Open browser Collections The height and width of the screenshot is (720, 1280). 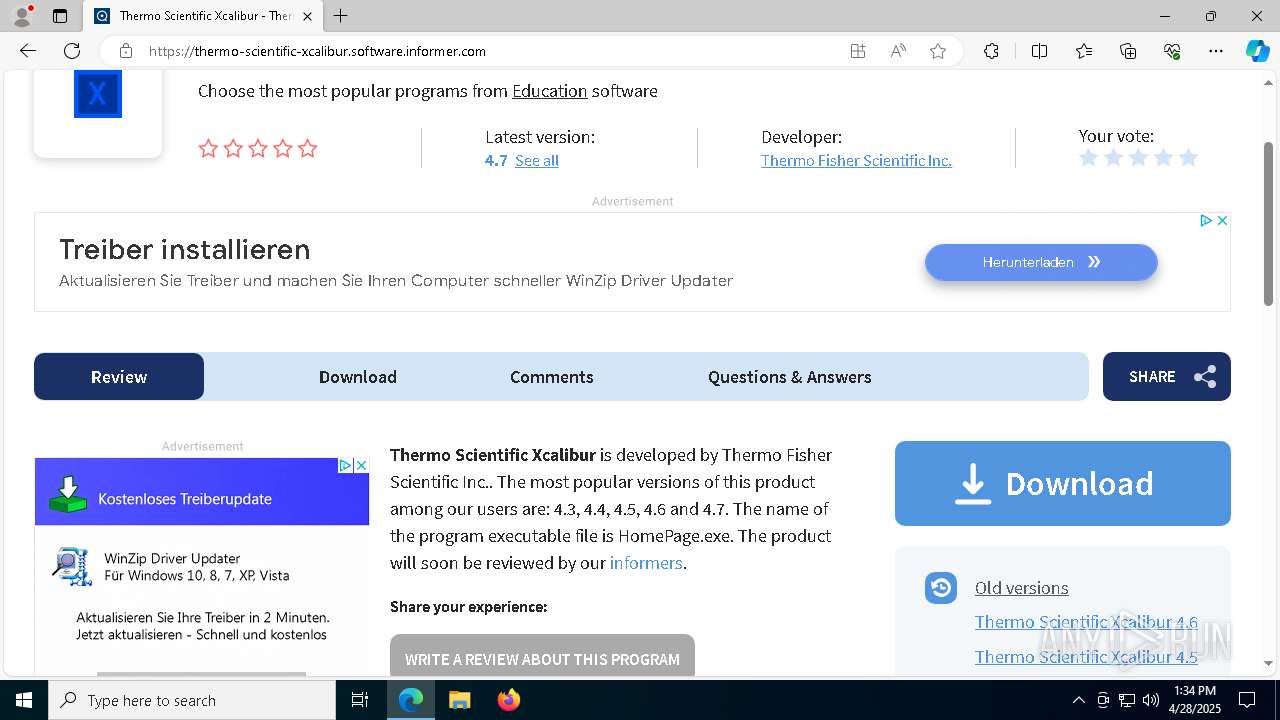[x=1128, y=51]
